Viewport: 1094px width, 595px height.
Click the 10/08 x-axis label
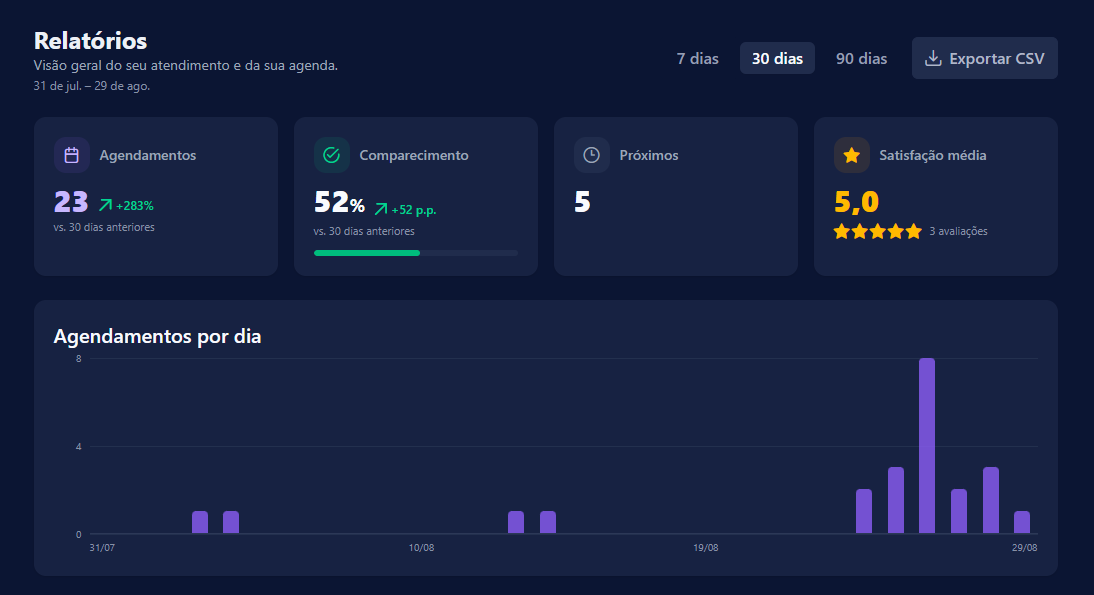tap(421, 548)
